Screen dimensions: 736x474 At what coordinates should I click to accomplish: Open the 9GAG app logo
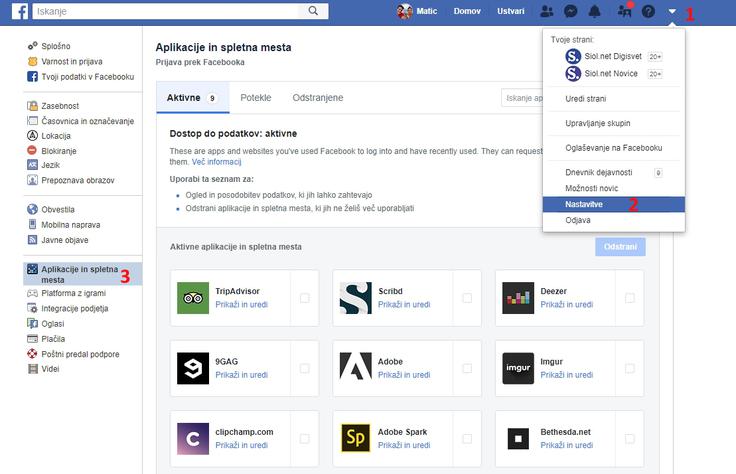(193, 368)
